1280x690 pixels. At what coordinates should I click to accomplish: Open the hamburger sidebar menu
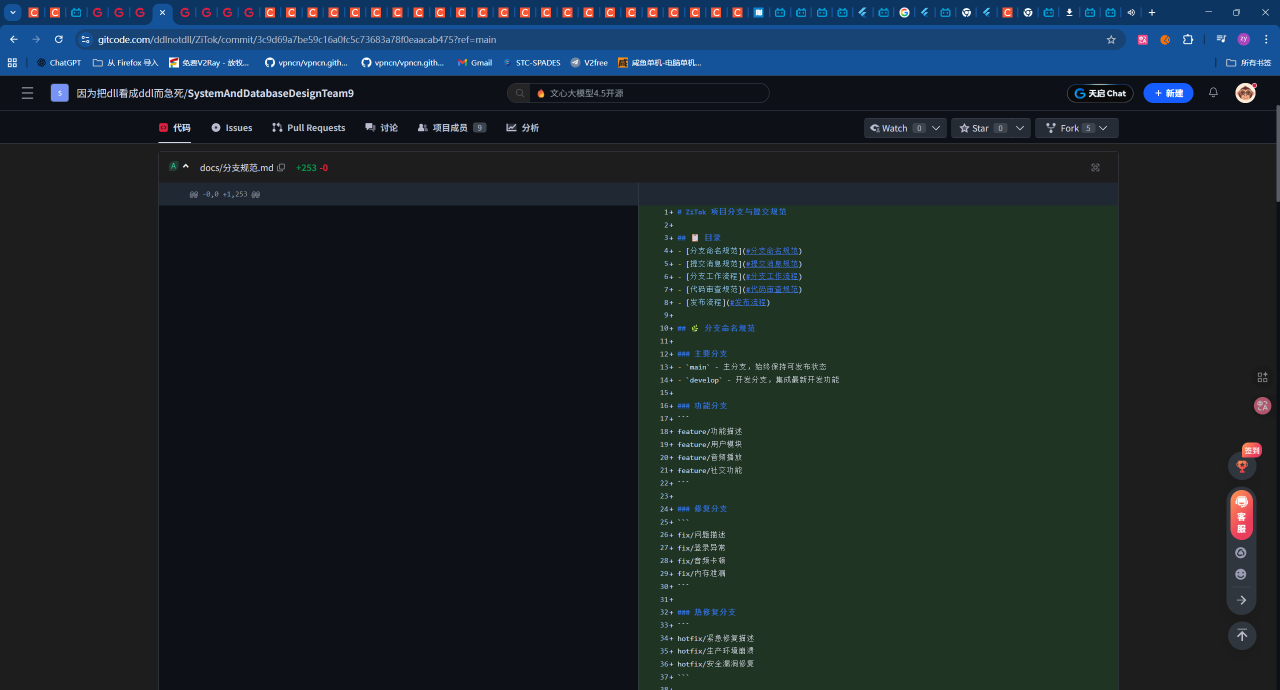[27, 93]
